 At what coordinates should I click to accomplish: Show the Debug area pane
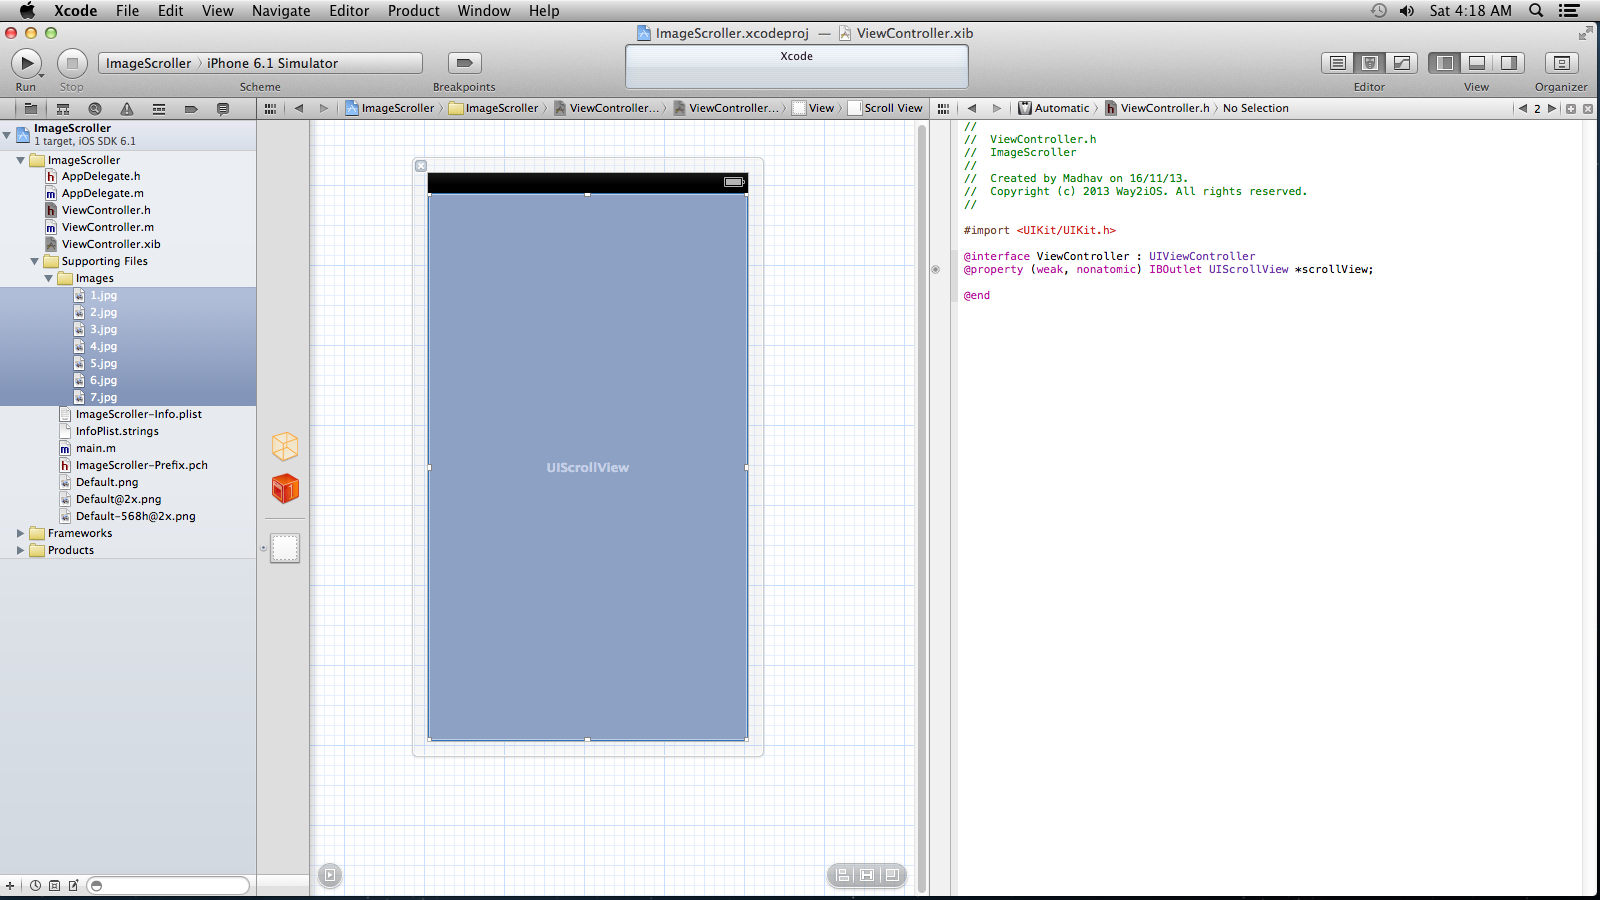tap(1477, 63)
